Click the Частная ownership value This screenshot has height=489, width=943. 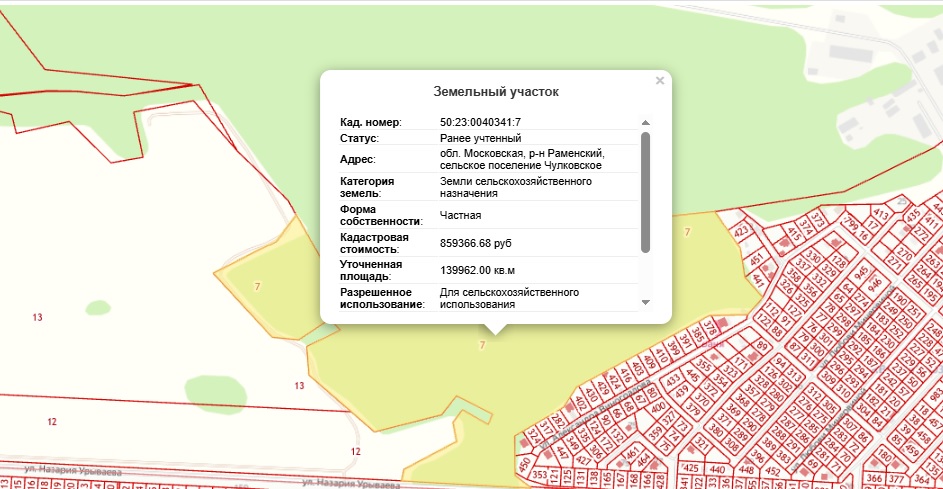[461, 215]
